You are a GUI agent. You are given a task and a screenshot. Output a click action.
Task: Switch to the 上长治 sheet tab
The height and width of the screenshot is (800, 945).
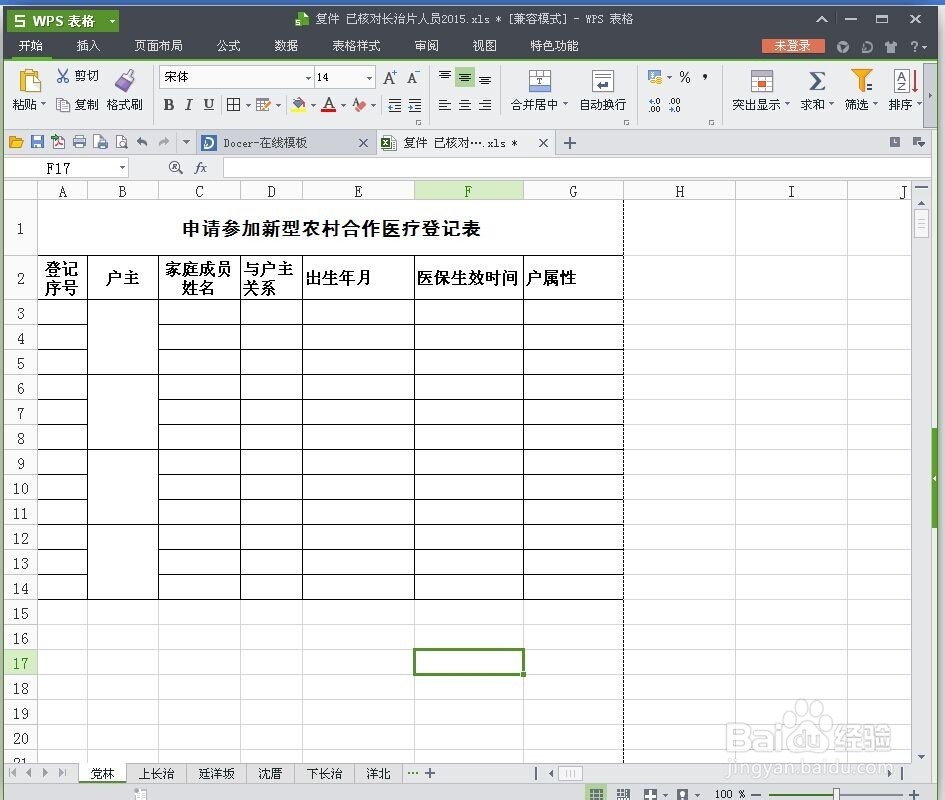[x=157, y=773]
